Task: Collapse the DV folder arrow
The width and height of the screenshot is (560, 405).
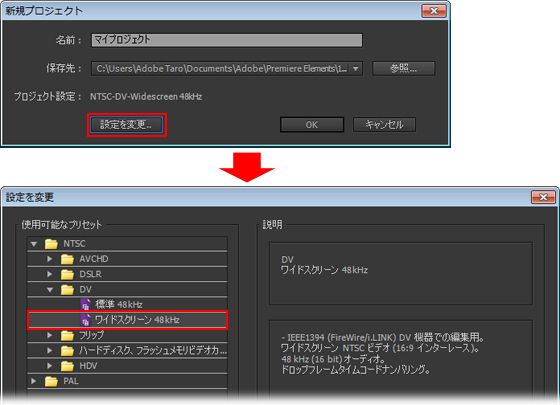Action: click(50, 290)
